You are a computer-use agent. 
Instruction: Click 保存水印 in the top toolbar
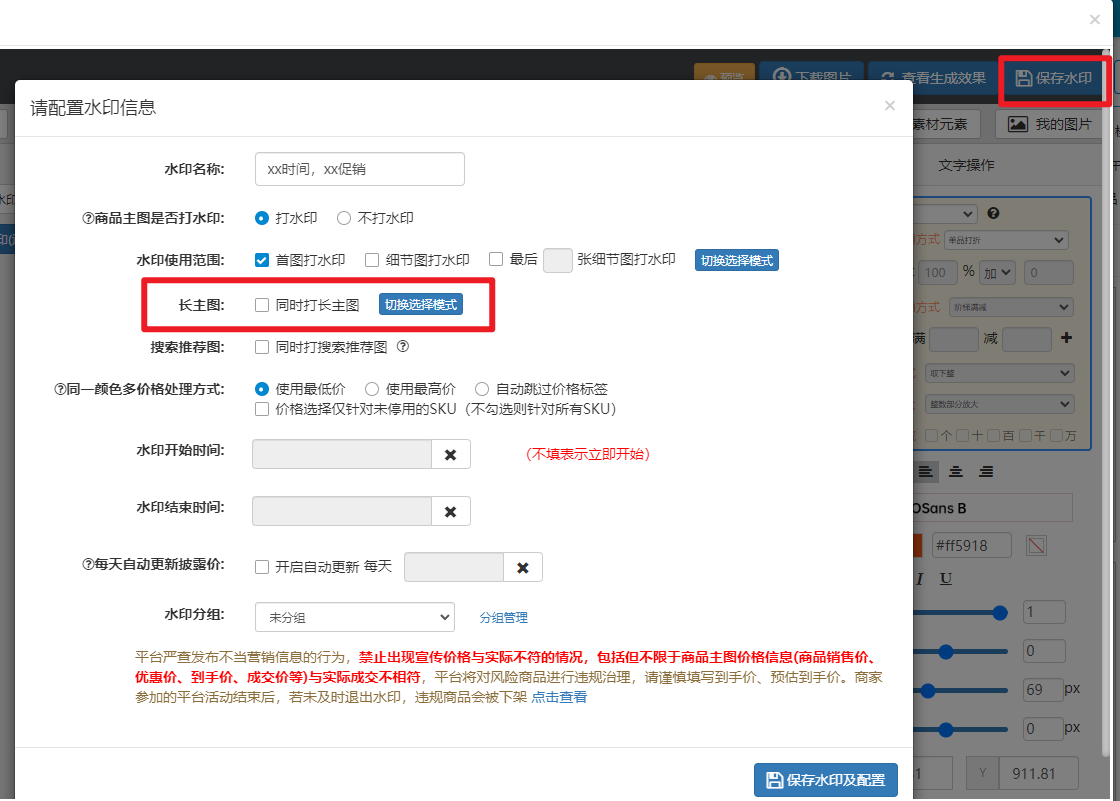point(1054,78)
